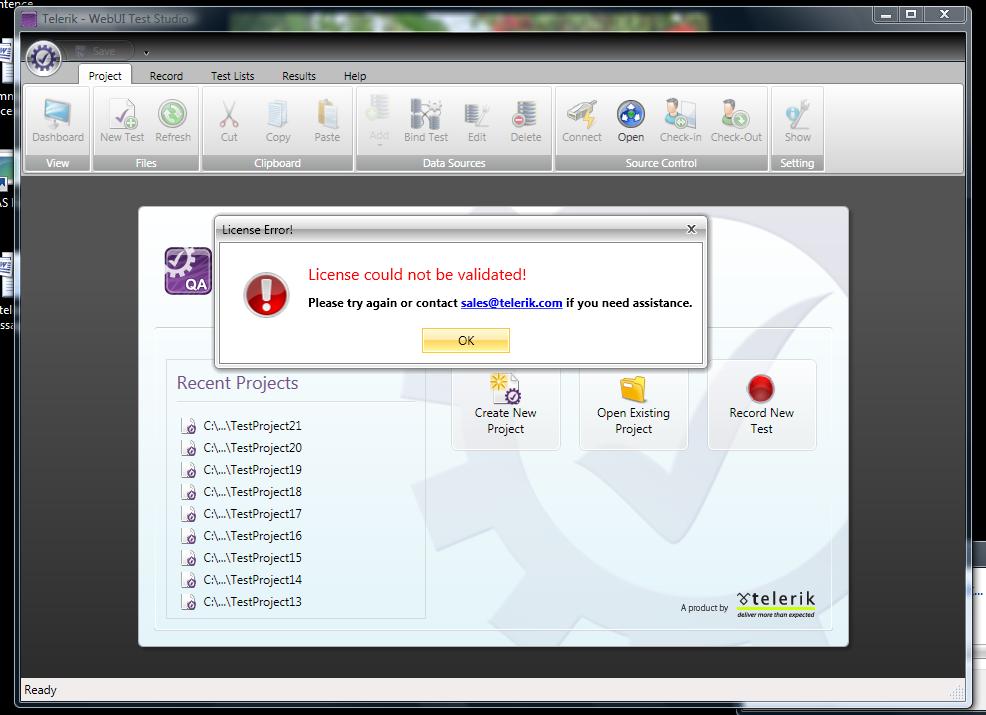Open the Test Lists ribbon tab

[x=232, y=75]
